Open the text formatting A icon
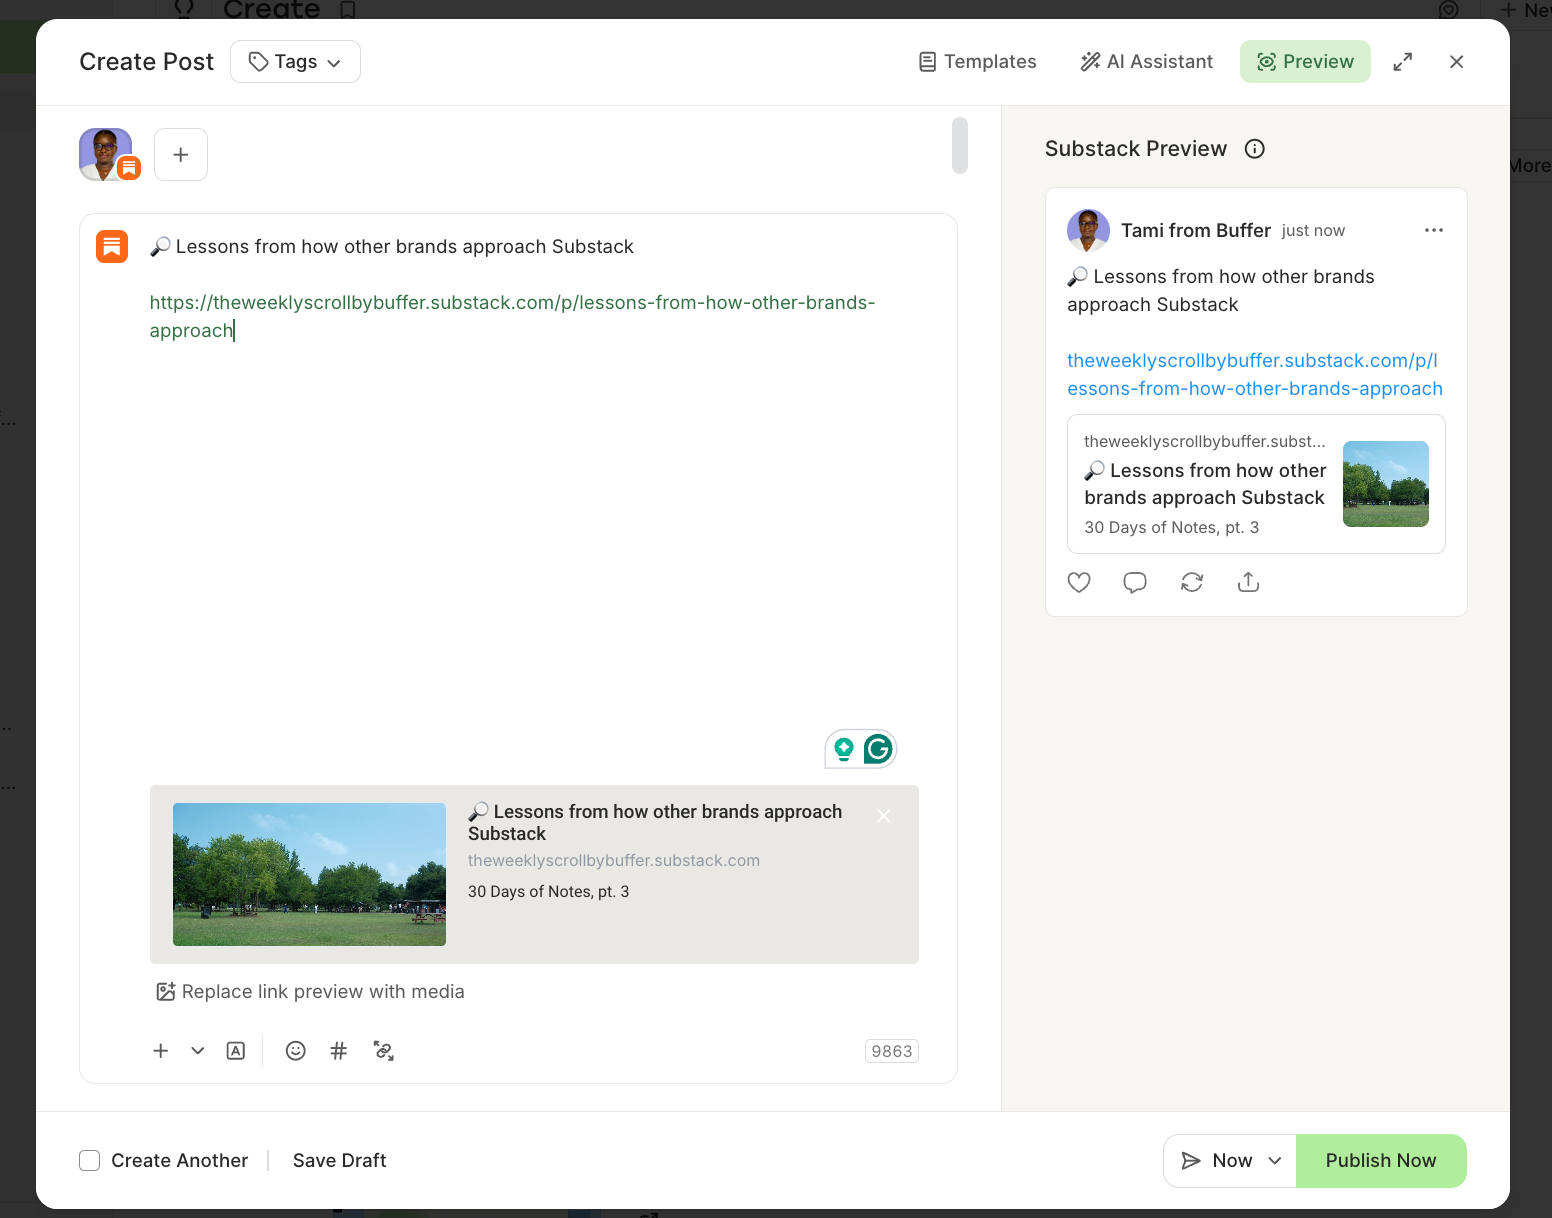Image resolution: width=1552 pixels, height=1218 pixels. point(236,1051)
